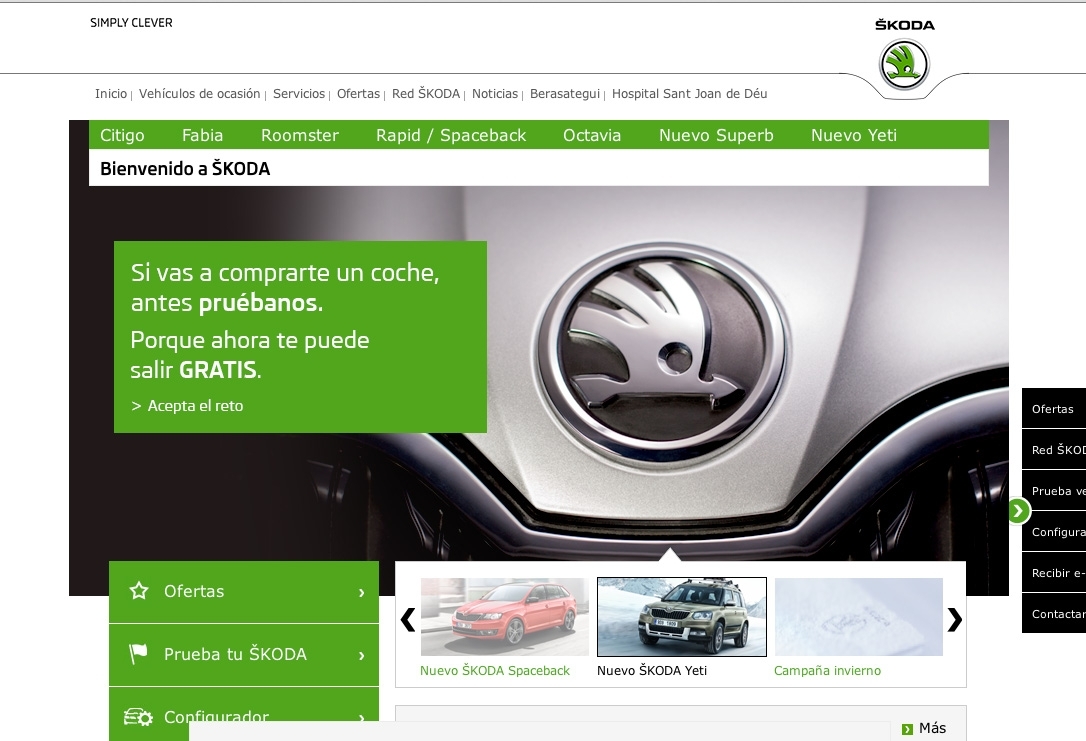Open the Prueba tu ŠKODA tile
The image size is (1086, 741).
coord(244,654)
